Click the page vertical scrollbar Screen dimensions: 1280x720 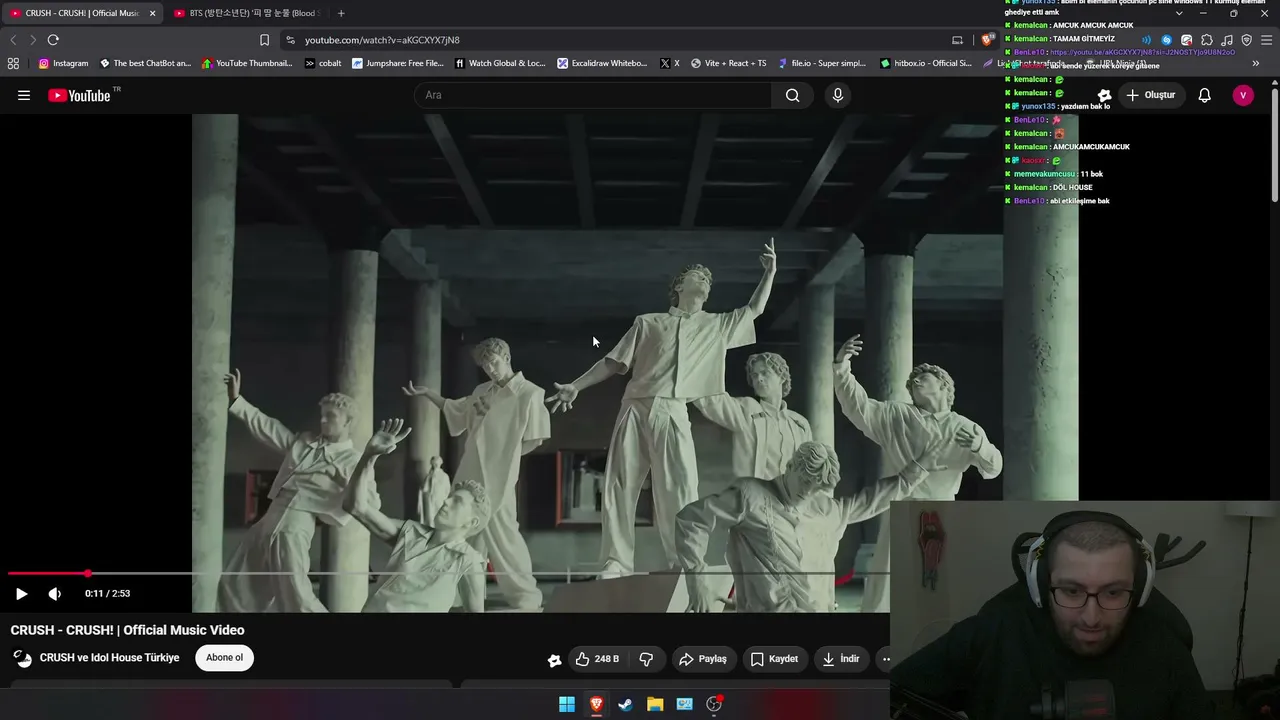[1275, 145]
